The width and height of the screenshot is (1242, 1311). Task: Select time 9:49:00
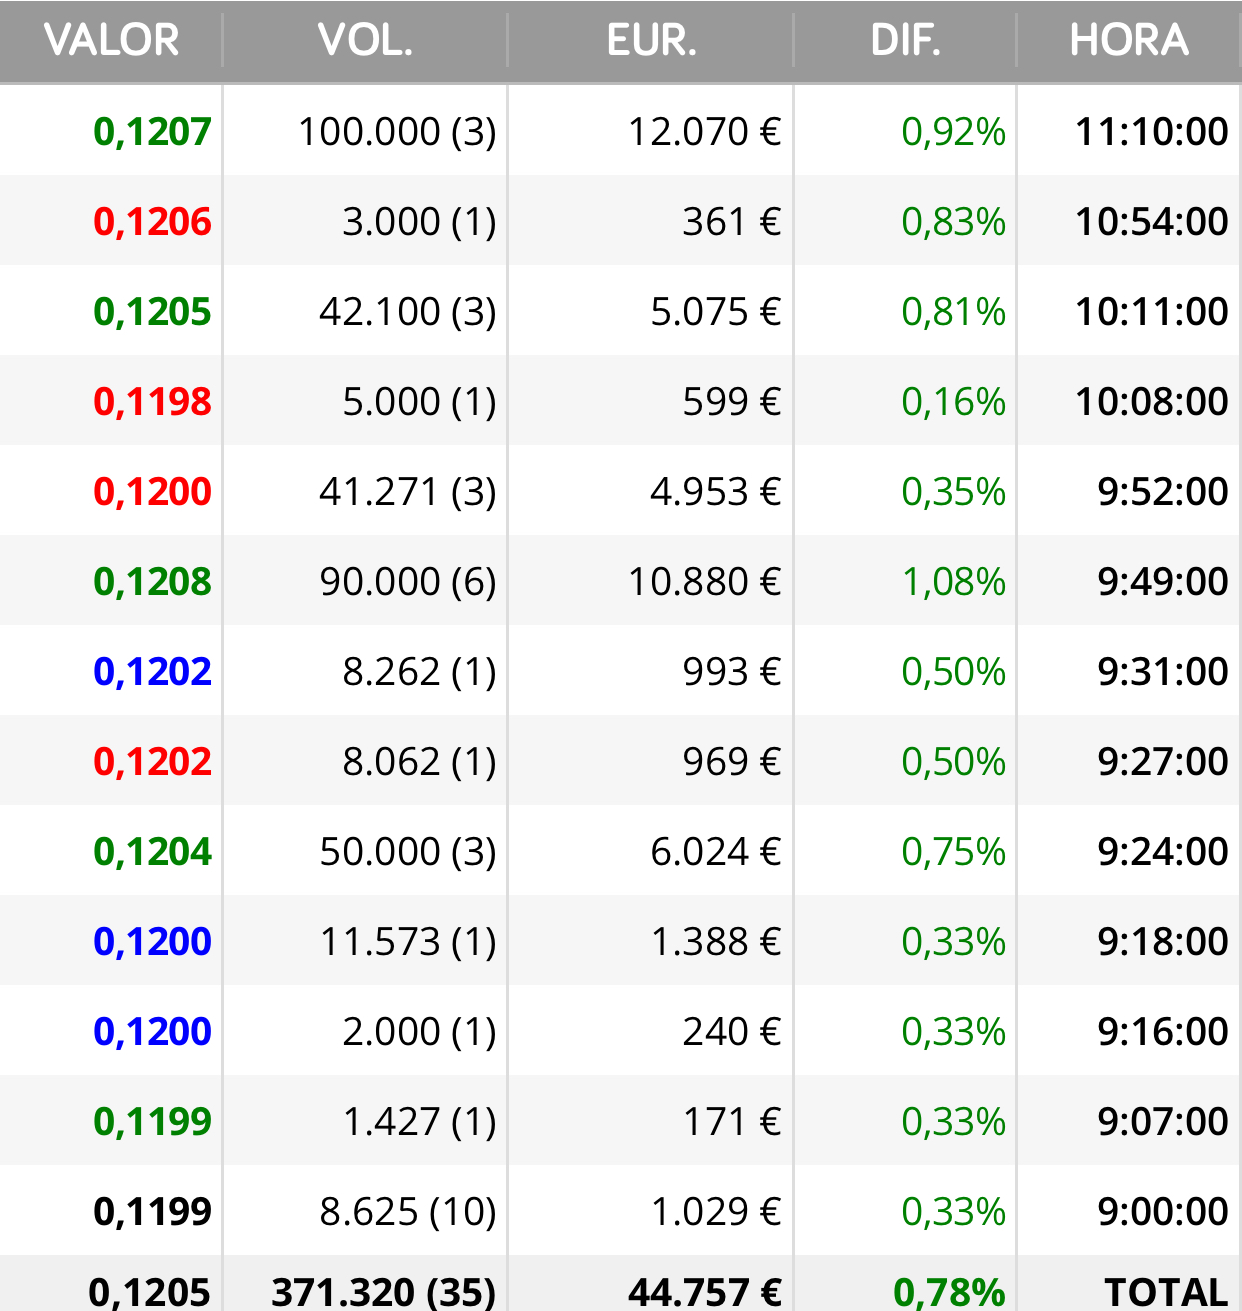coord(1162,582)
